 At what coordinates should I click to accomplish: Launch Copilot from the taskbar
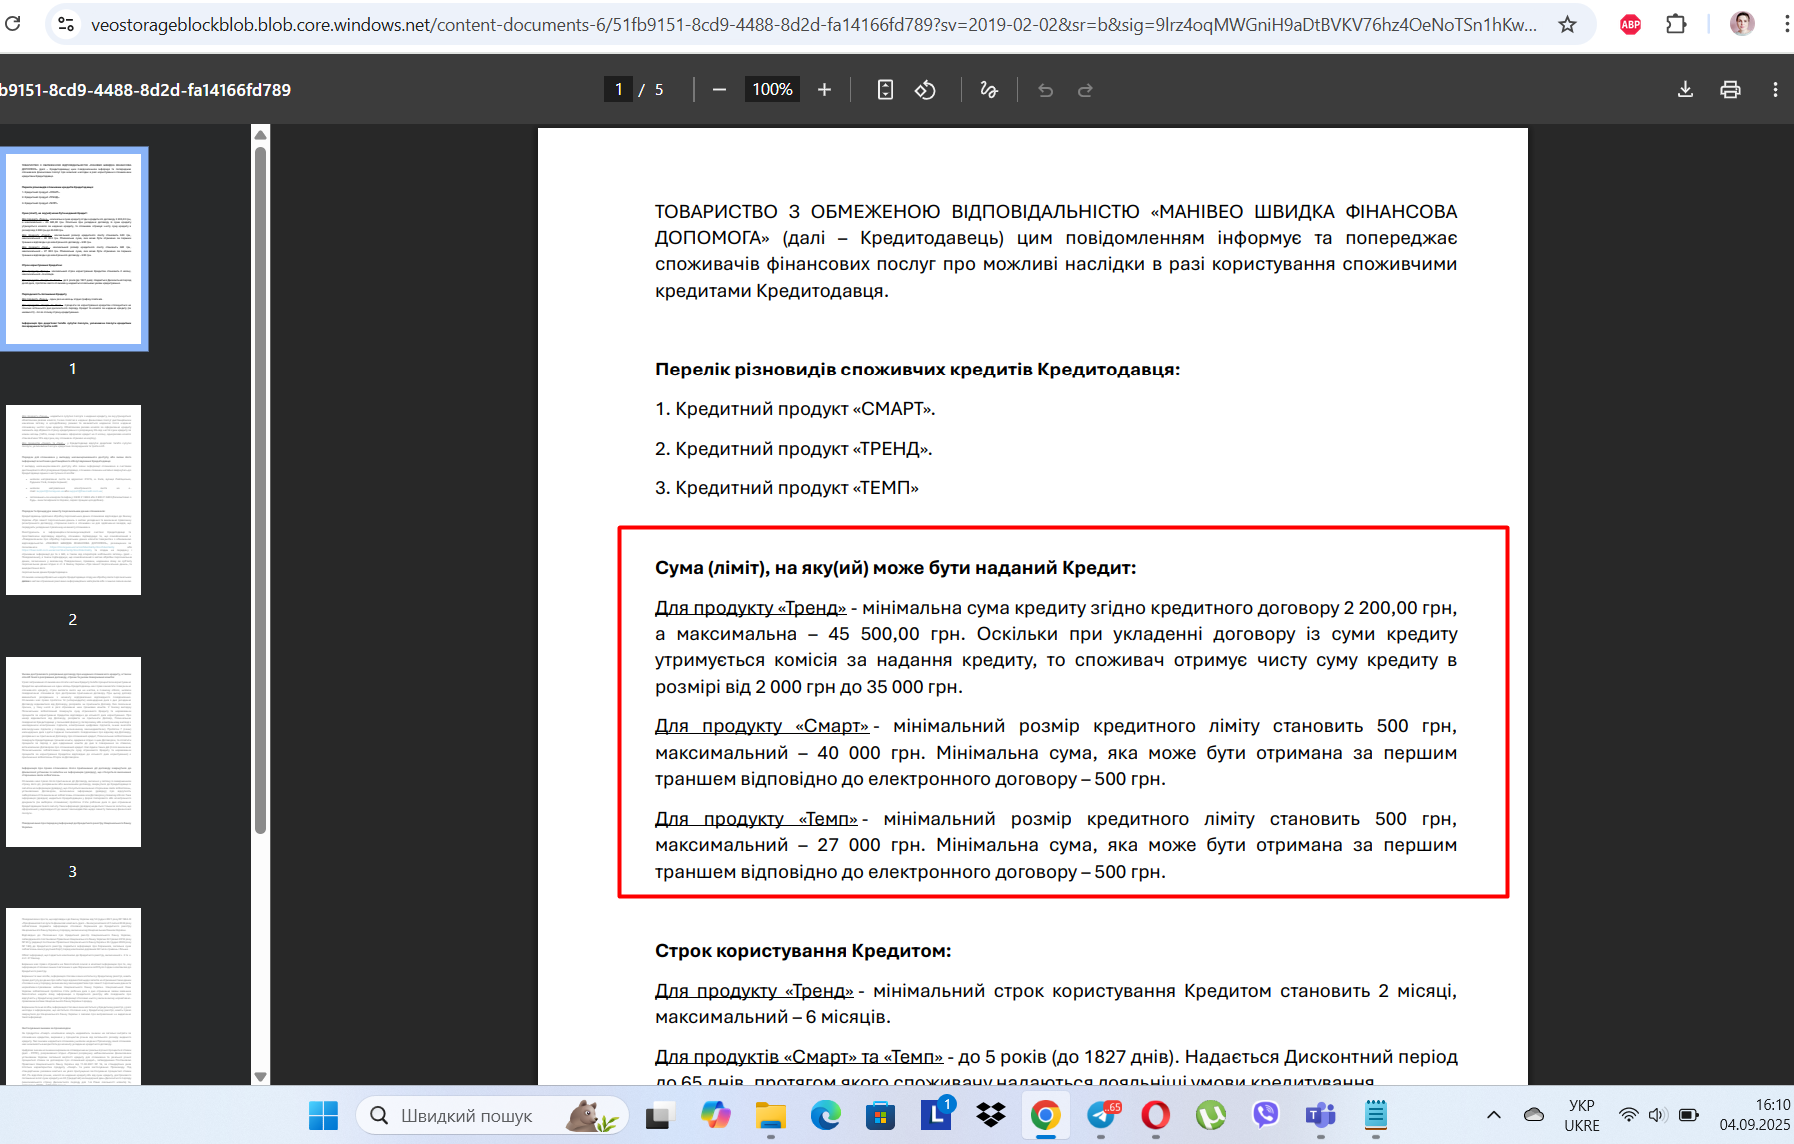[x=715, y=1115]
